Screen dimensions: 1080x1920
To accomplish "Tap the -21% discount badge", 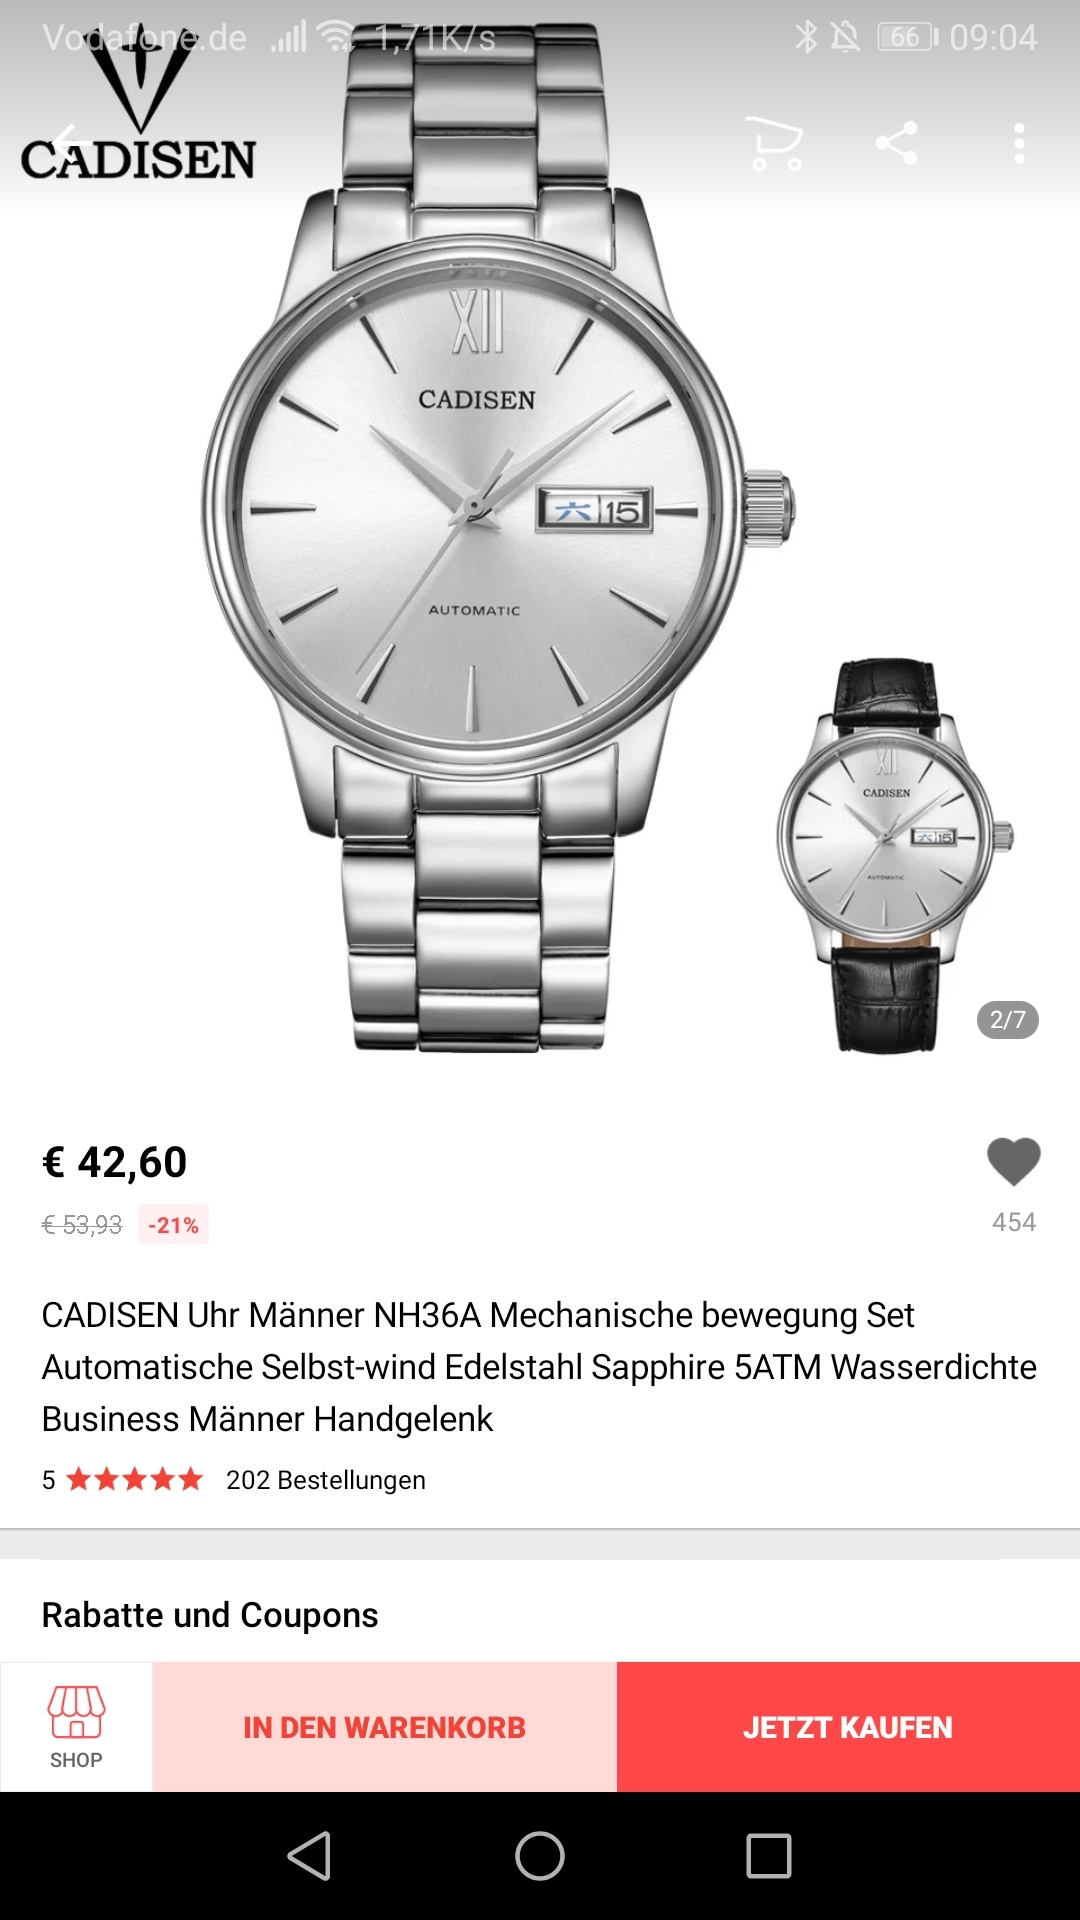I will 173,1225.
